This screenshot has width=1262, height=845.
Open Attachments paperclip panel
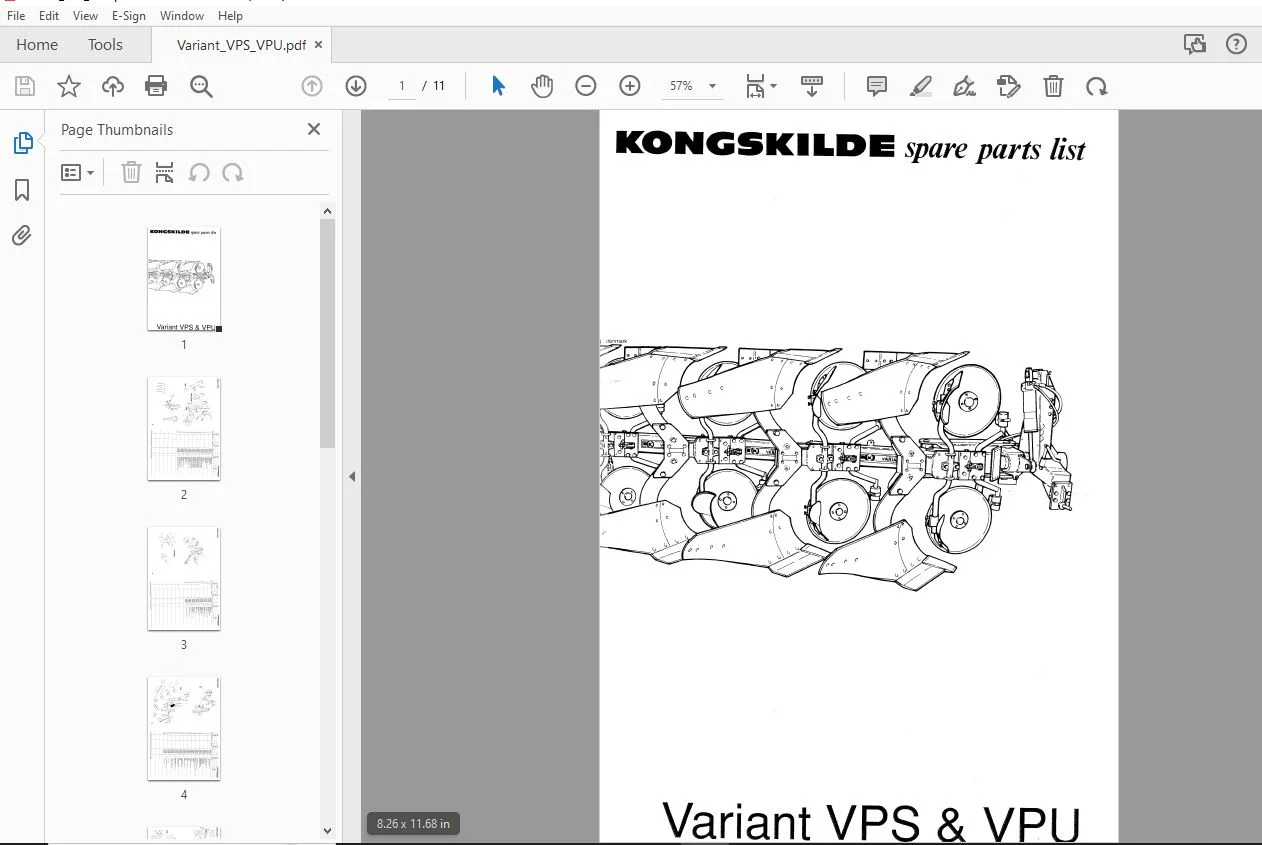(22, 236)
